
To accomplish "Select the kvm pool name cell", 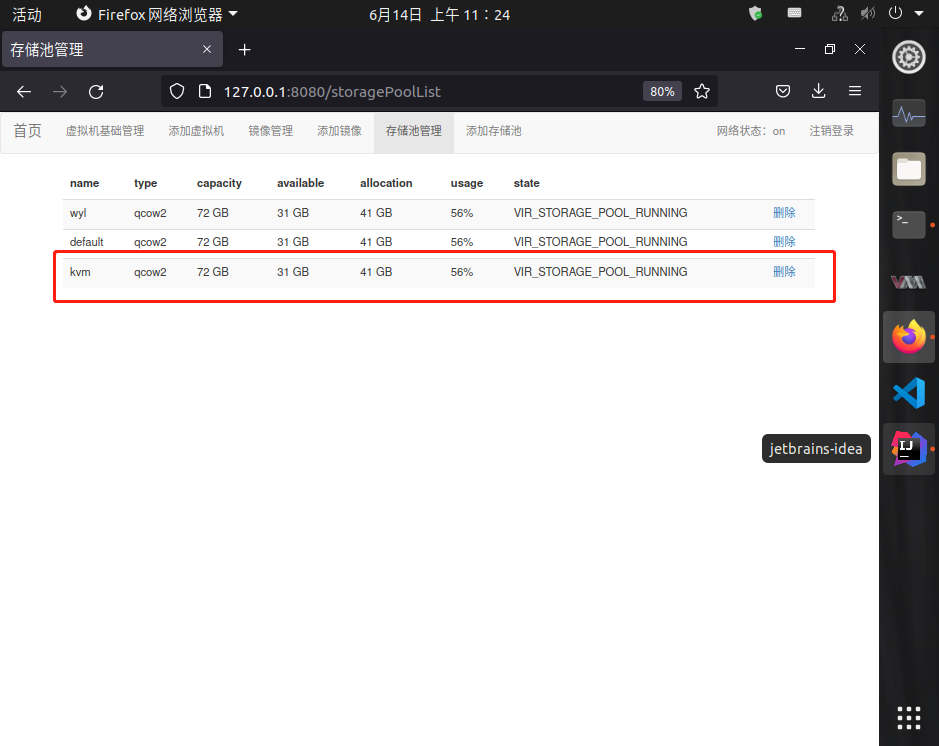I will coord(80,272).
